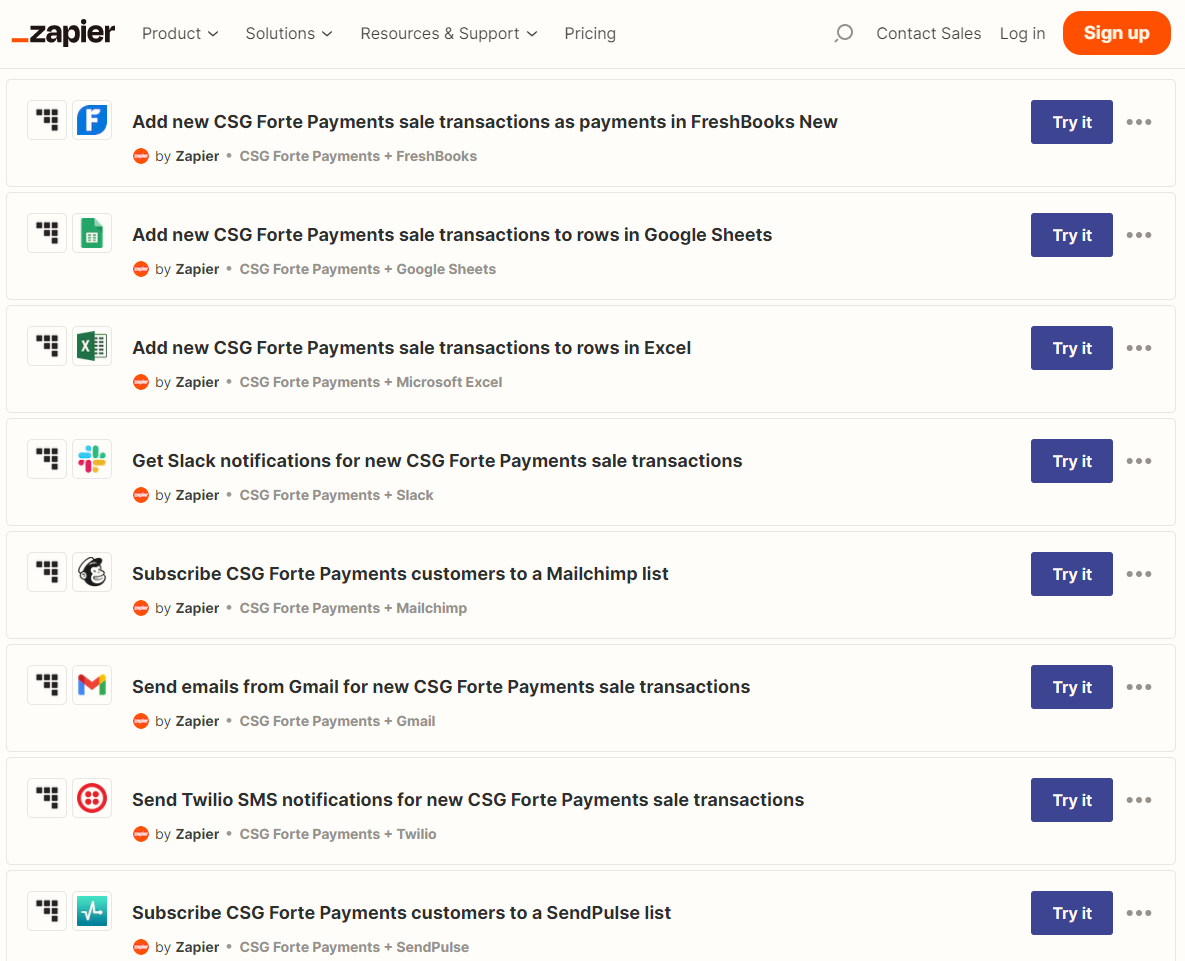Try the Gmail emails zap
1185x961 pixels.
click(x=1072, y=687)
